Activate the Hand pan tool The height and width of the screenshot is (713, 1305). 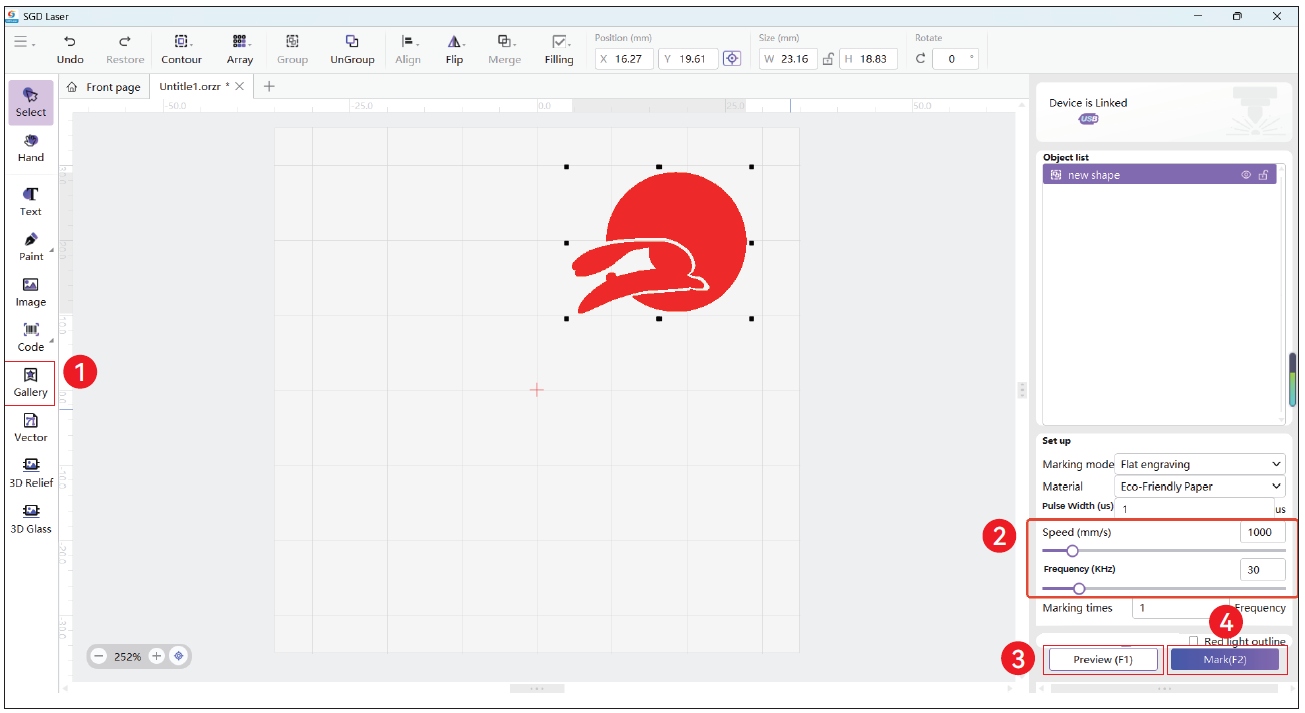[x=30, y=147]
